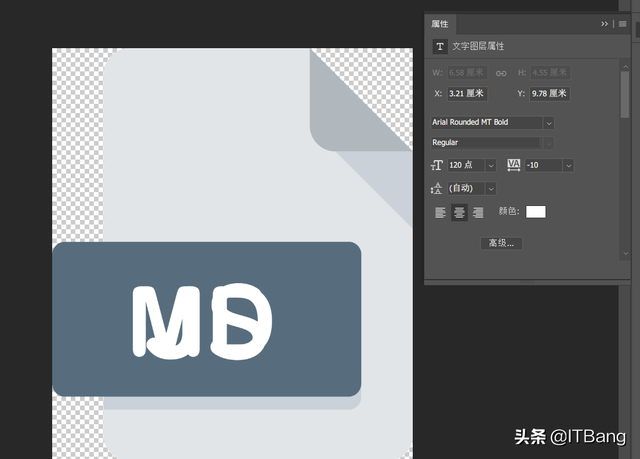Open the 属性 panel flyout menu
The height and width of the screenshot is (459, 640).
coord(622,24)
